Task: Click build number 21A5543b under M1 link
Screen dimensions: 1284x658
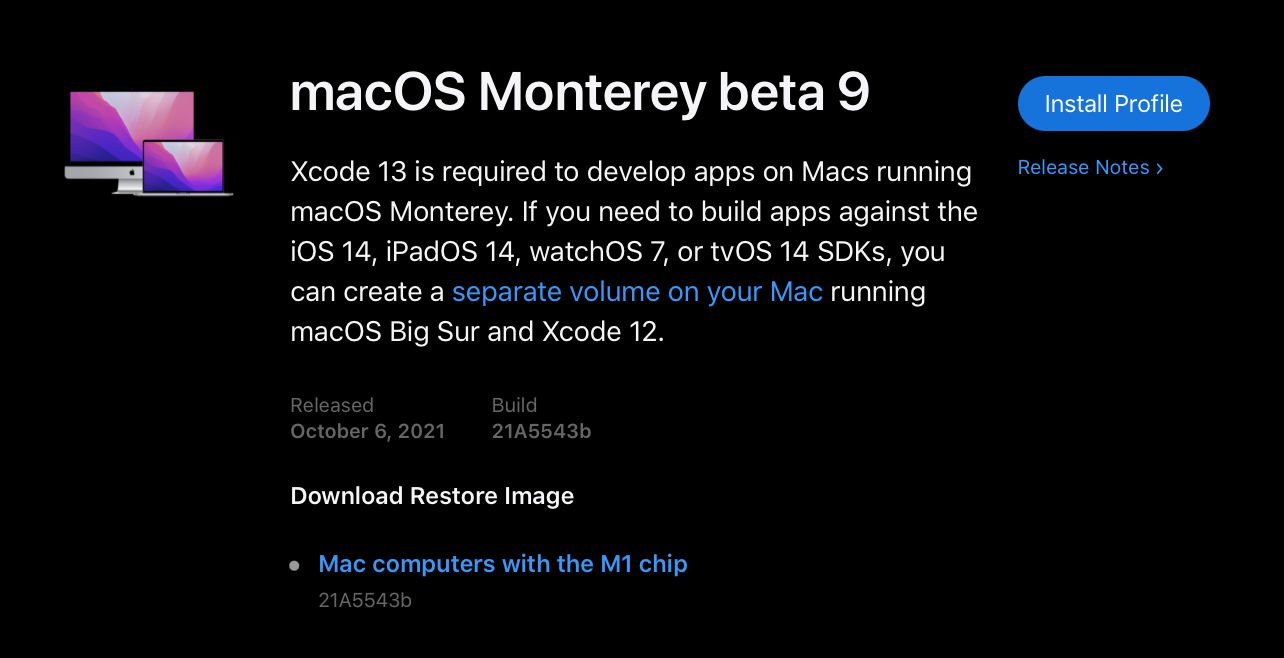Action: [365, 600]
